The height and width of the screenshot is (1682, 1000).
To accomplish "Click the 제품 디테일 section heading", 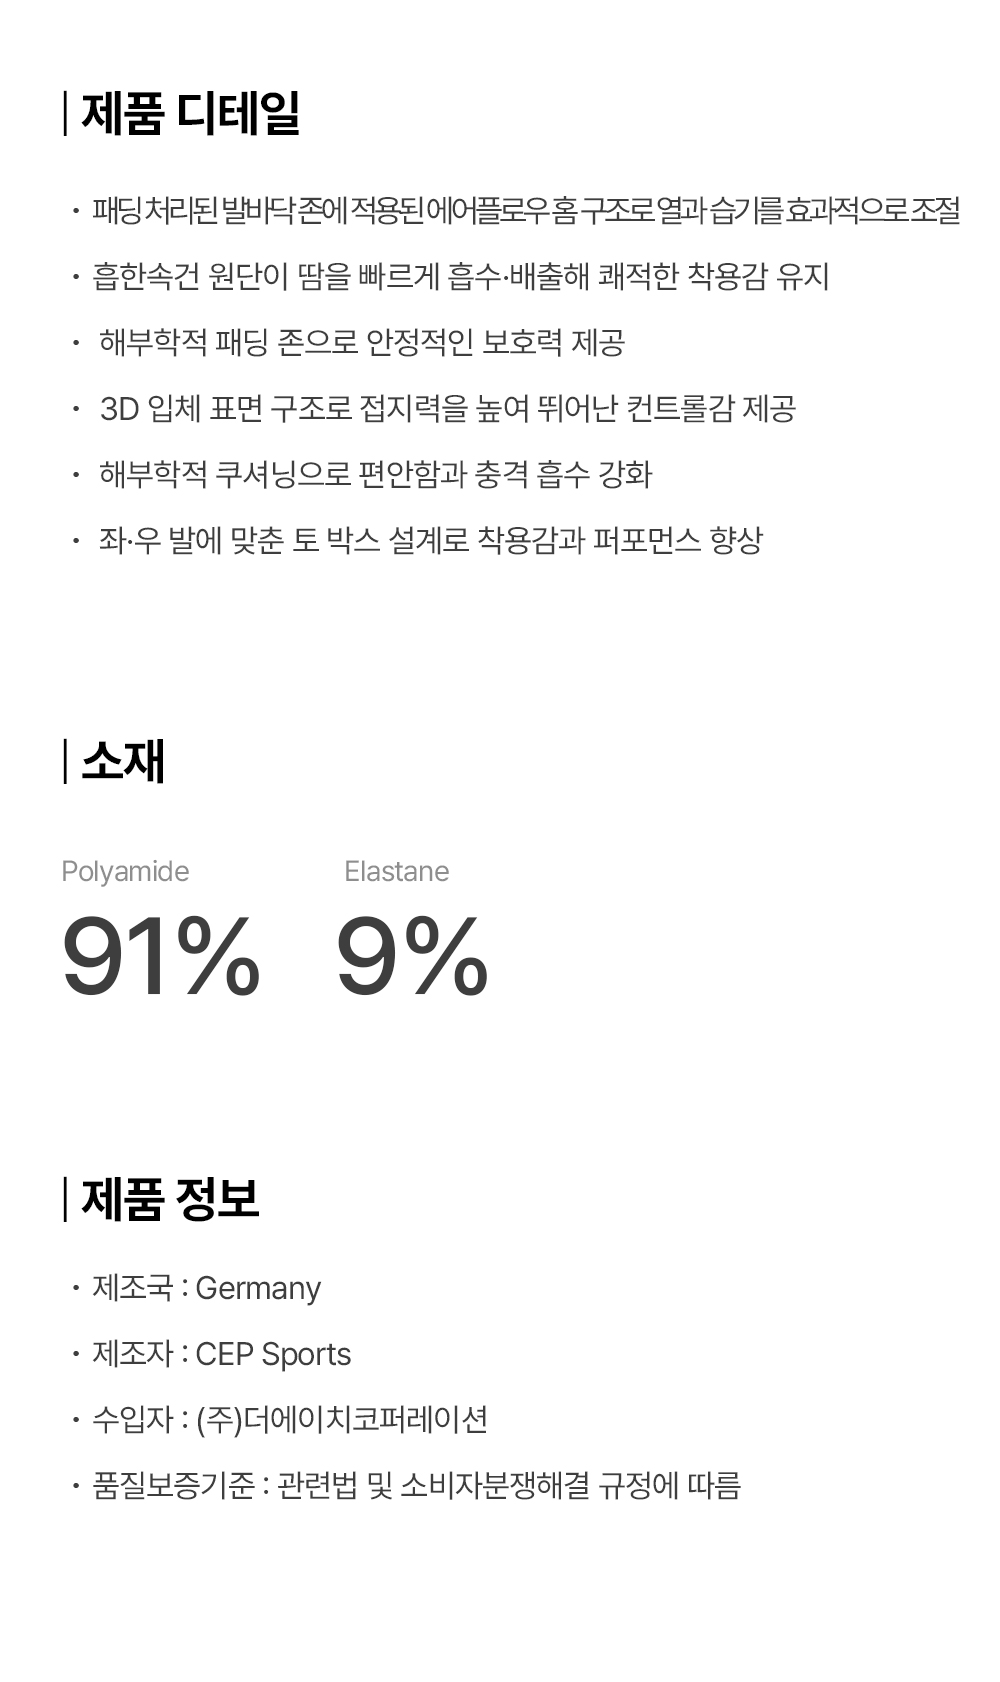I will [190, 113].
